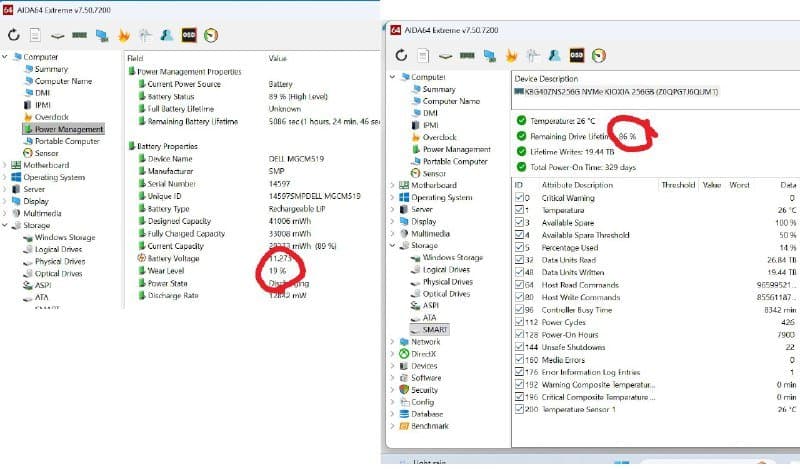Toggle Data Units Read checkbox
This screenshot has width=800, height=469.
coord(519,260)
